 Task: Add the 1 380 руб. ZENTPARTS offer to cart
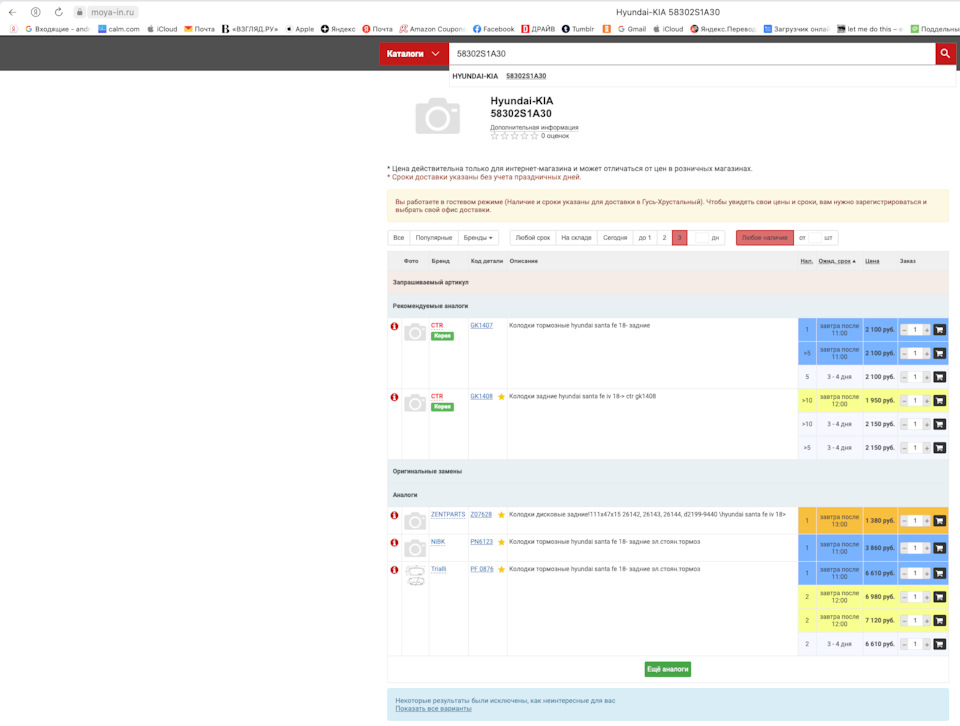coord(939,521)
